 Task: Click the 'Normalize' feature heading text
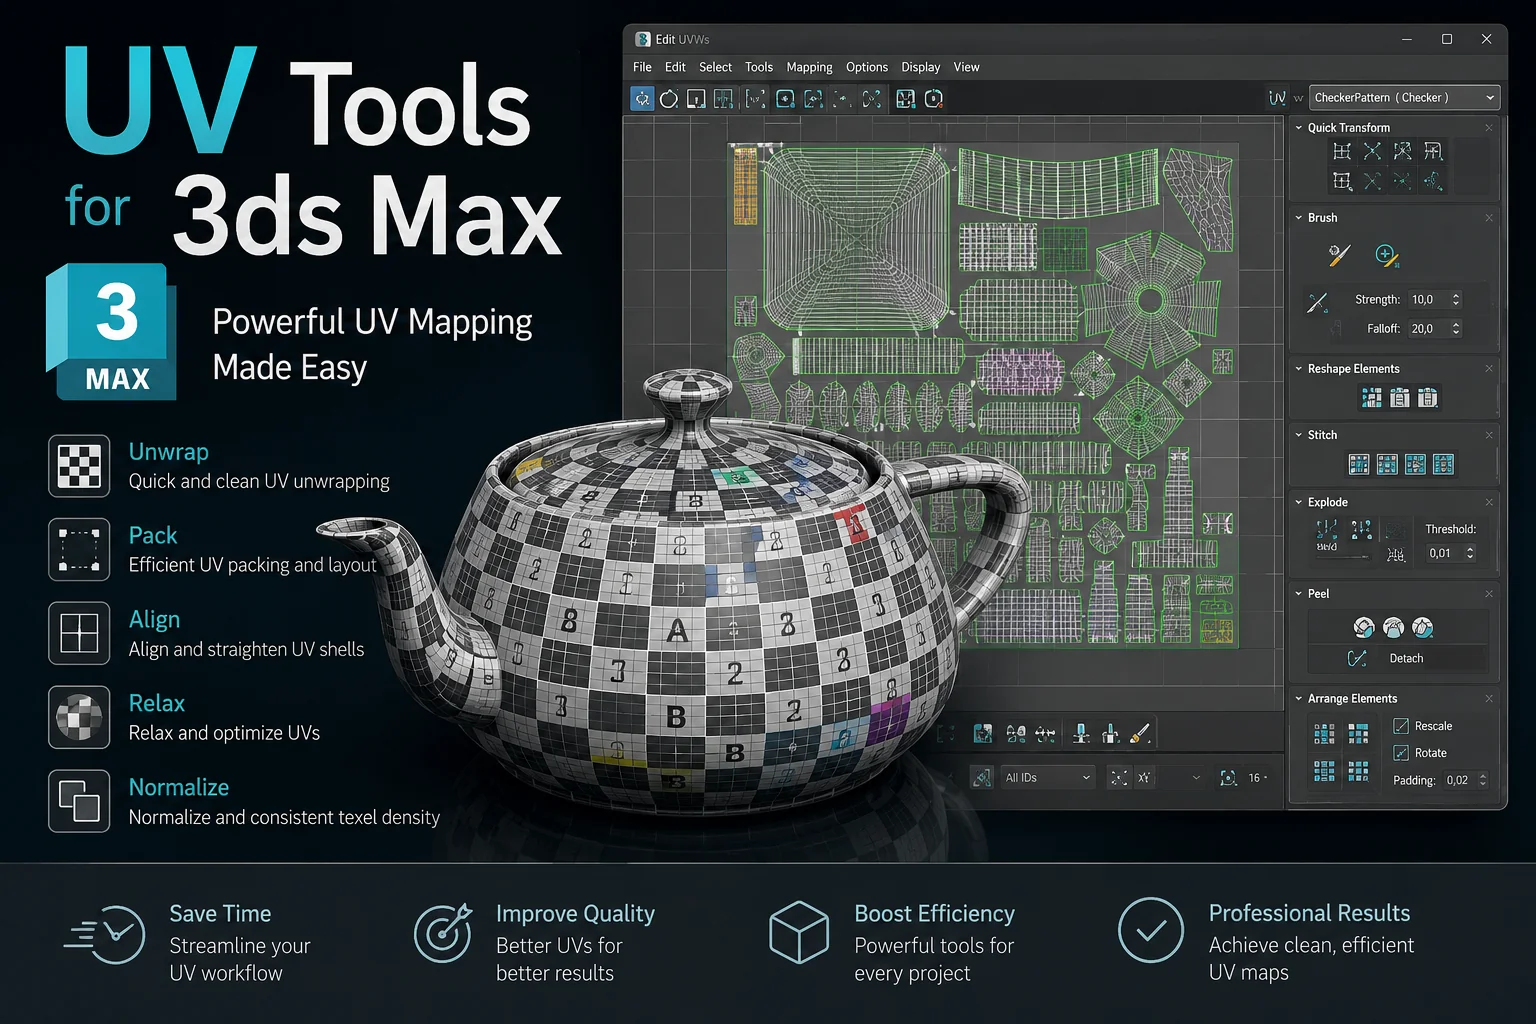coord(179,787)
